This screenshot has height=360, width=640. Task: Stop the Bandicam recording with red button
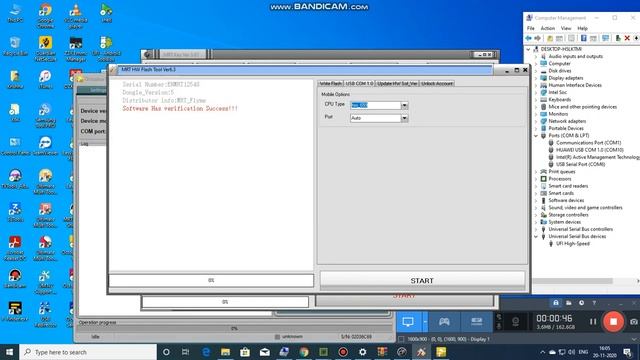(613, 322)
